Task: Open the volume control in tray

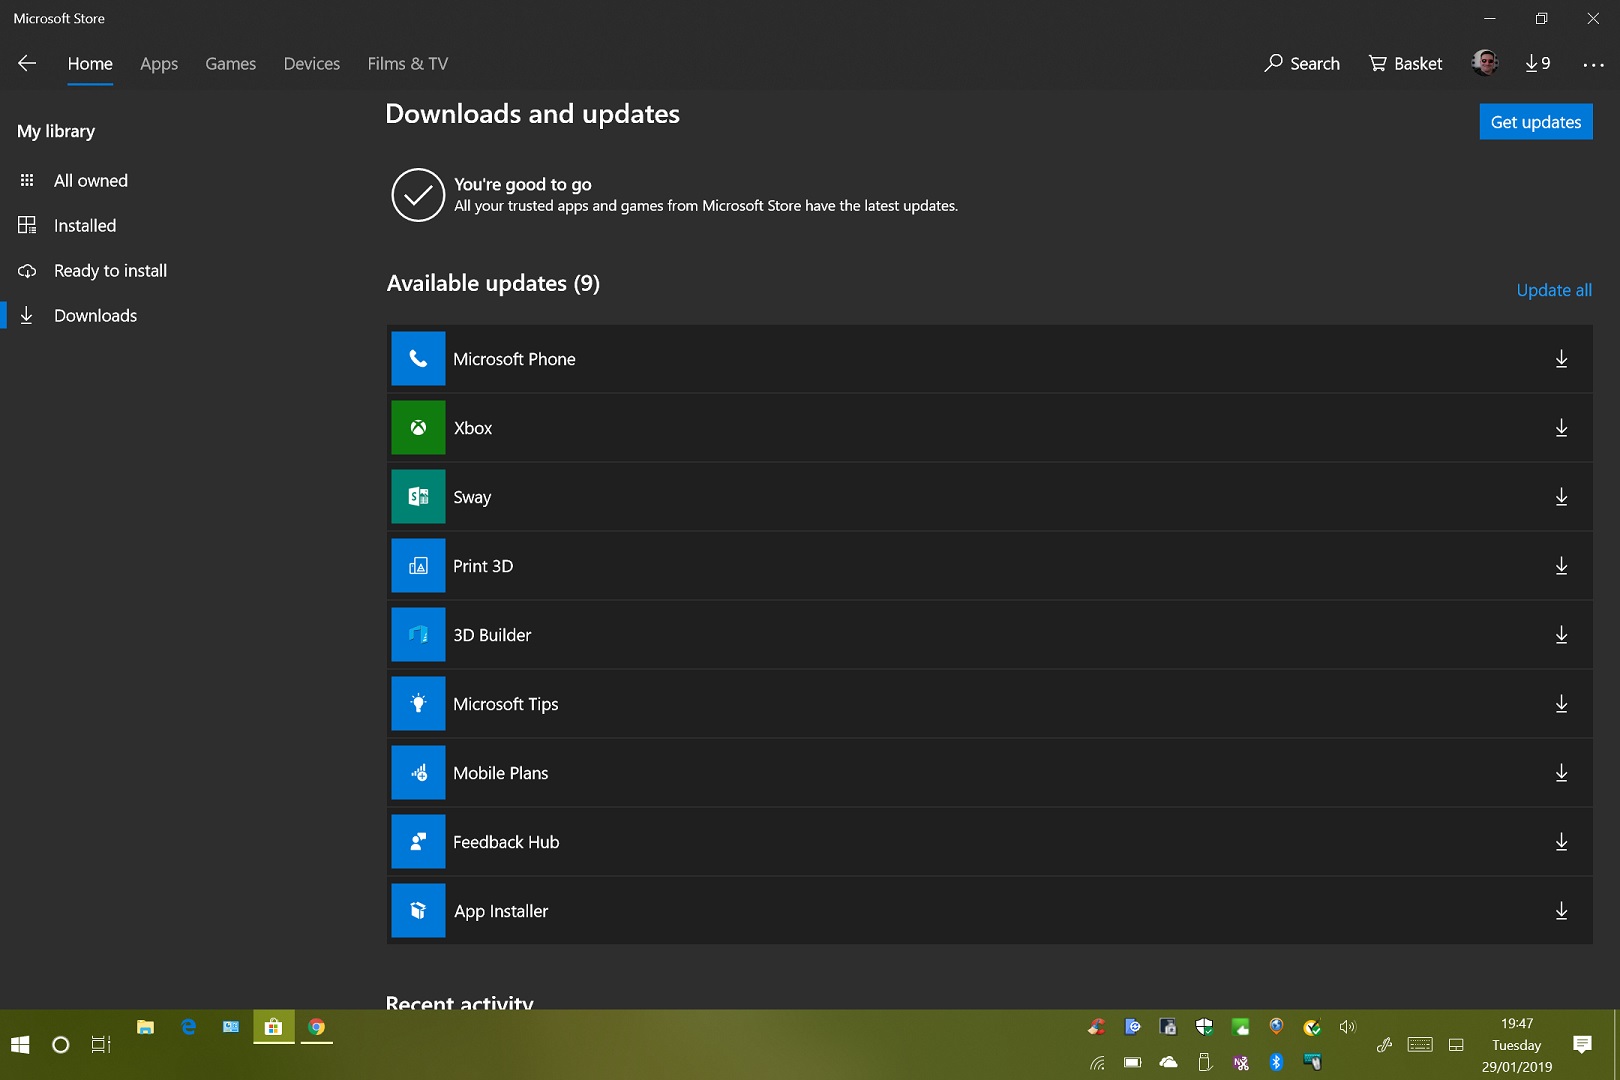Action: 1347,1027
